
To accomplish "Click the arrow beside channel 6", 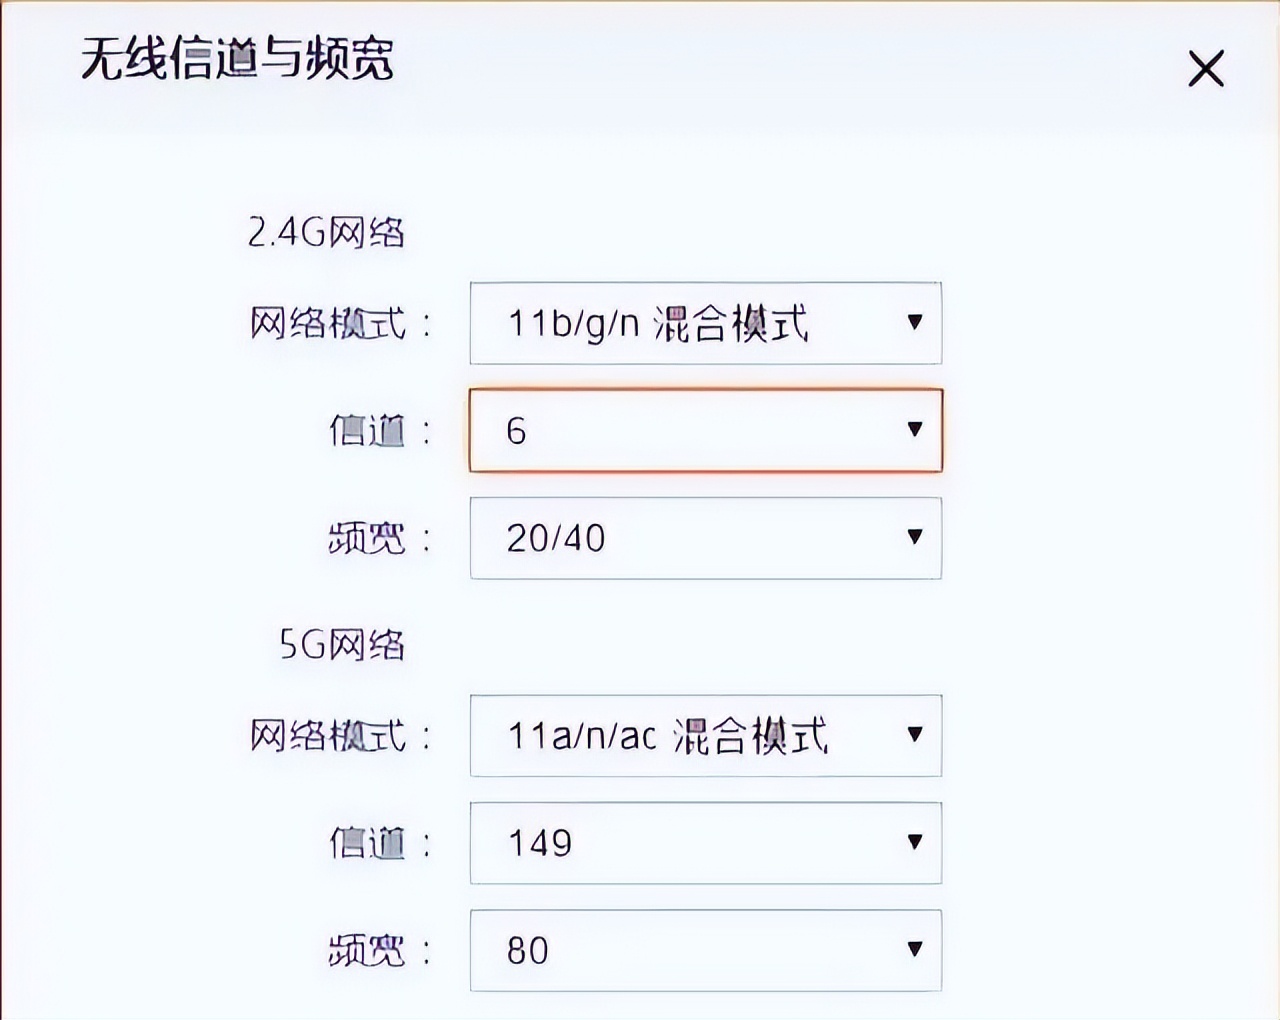I will pyautogui.click(x=913, y=430).
